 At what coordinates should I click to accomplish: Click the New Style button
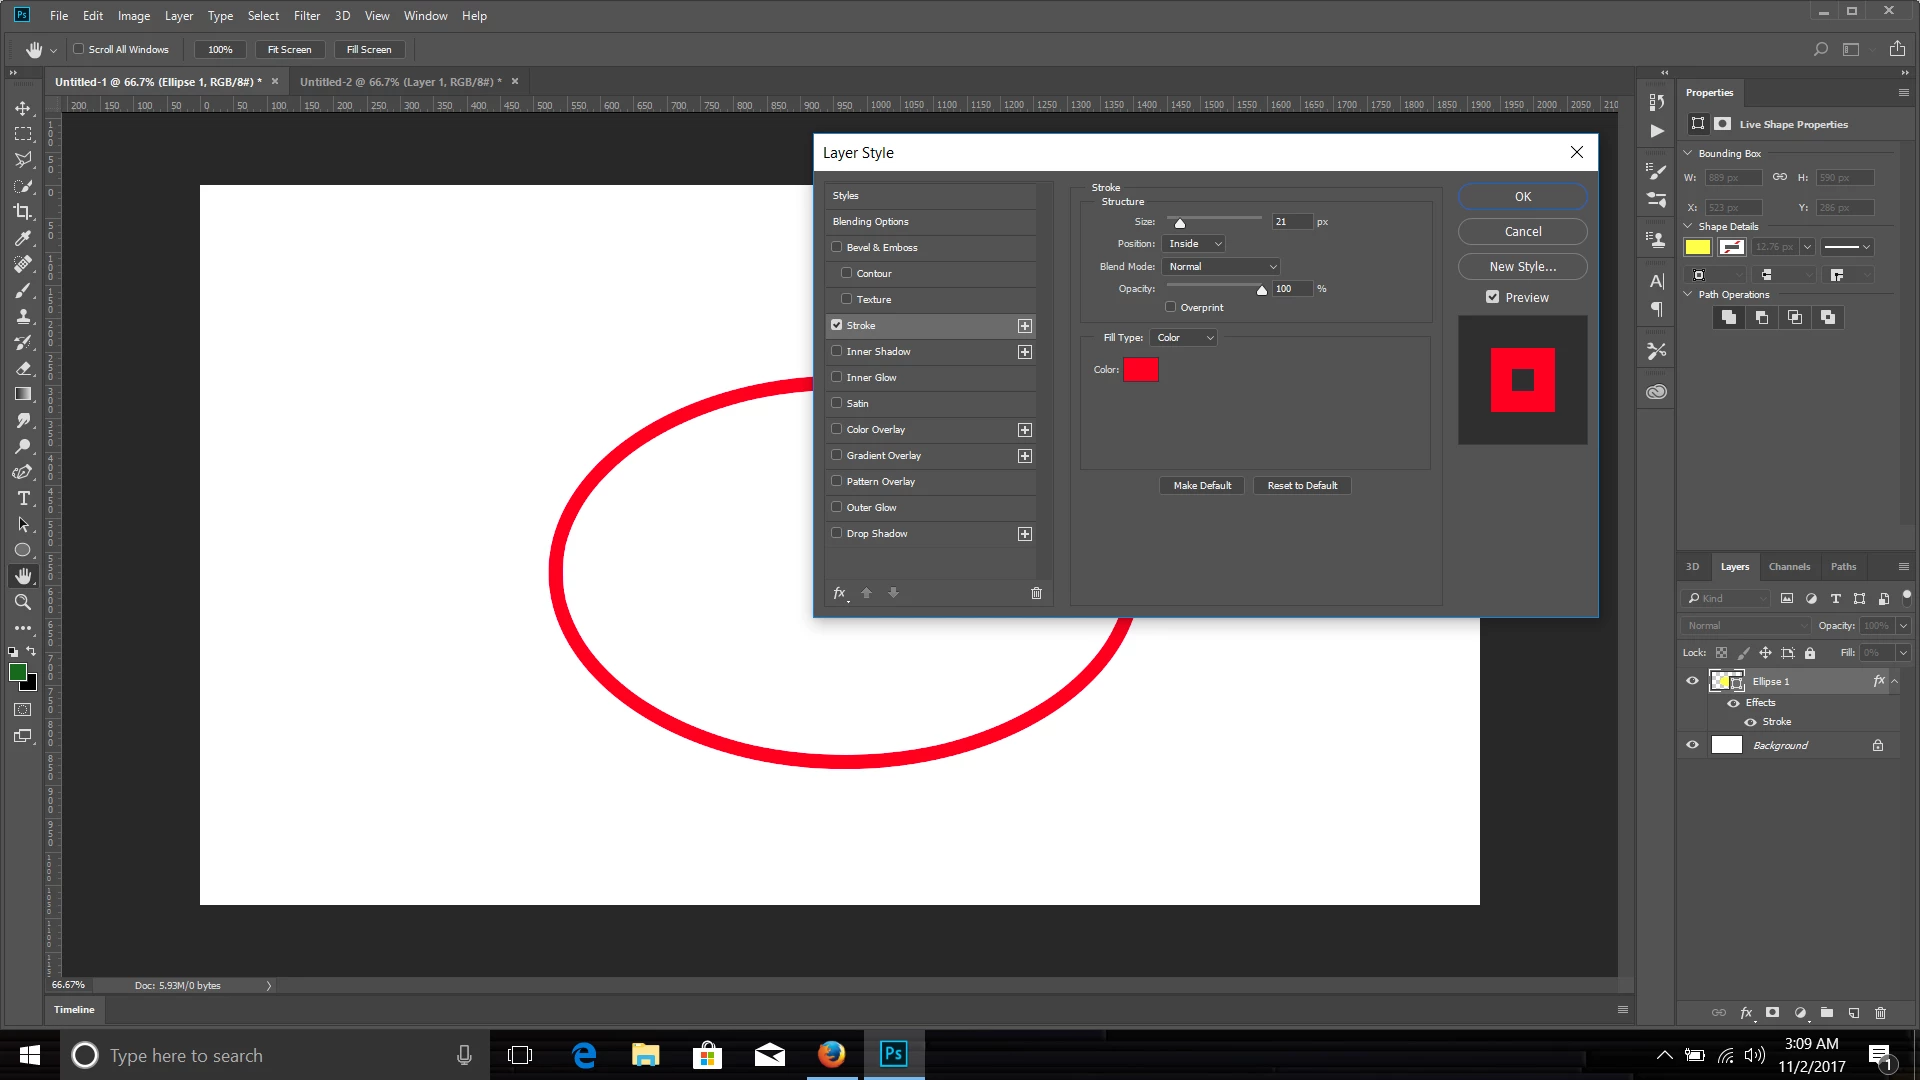tap(1522, 267)
